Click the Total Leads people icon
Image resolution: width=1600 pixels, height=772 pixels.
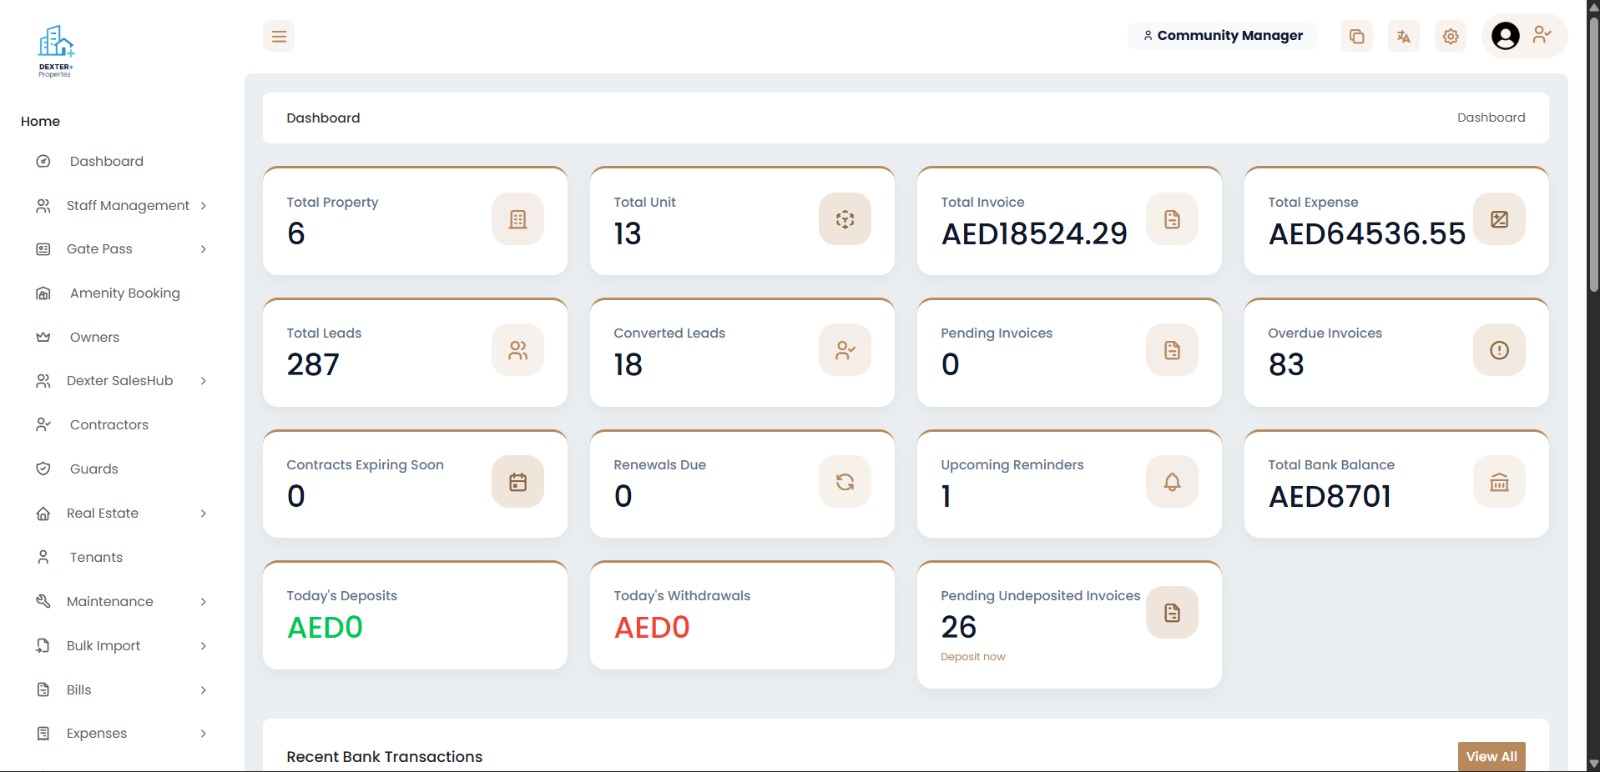point(518,350)
